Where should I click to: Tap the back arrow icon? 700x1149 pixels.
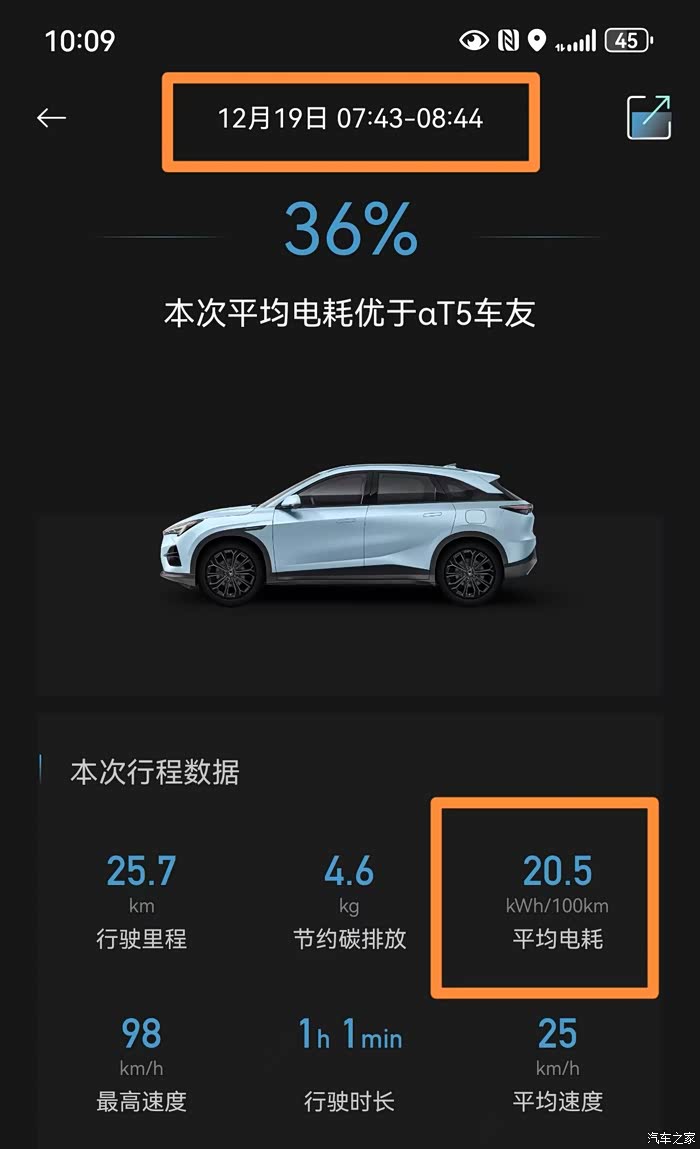51,117
